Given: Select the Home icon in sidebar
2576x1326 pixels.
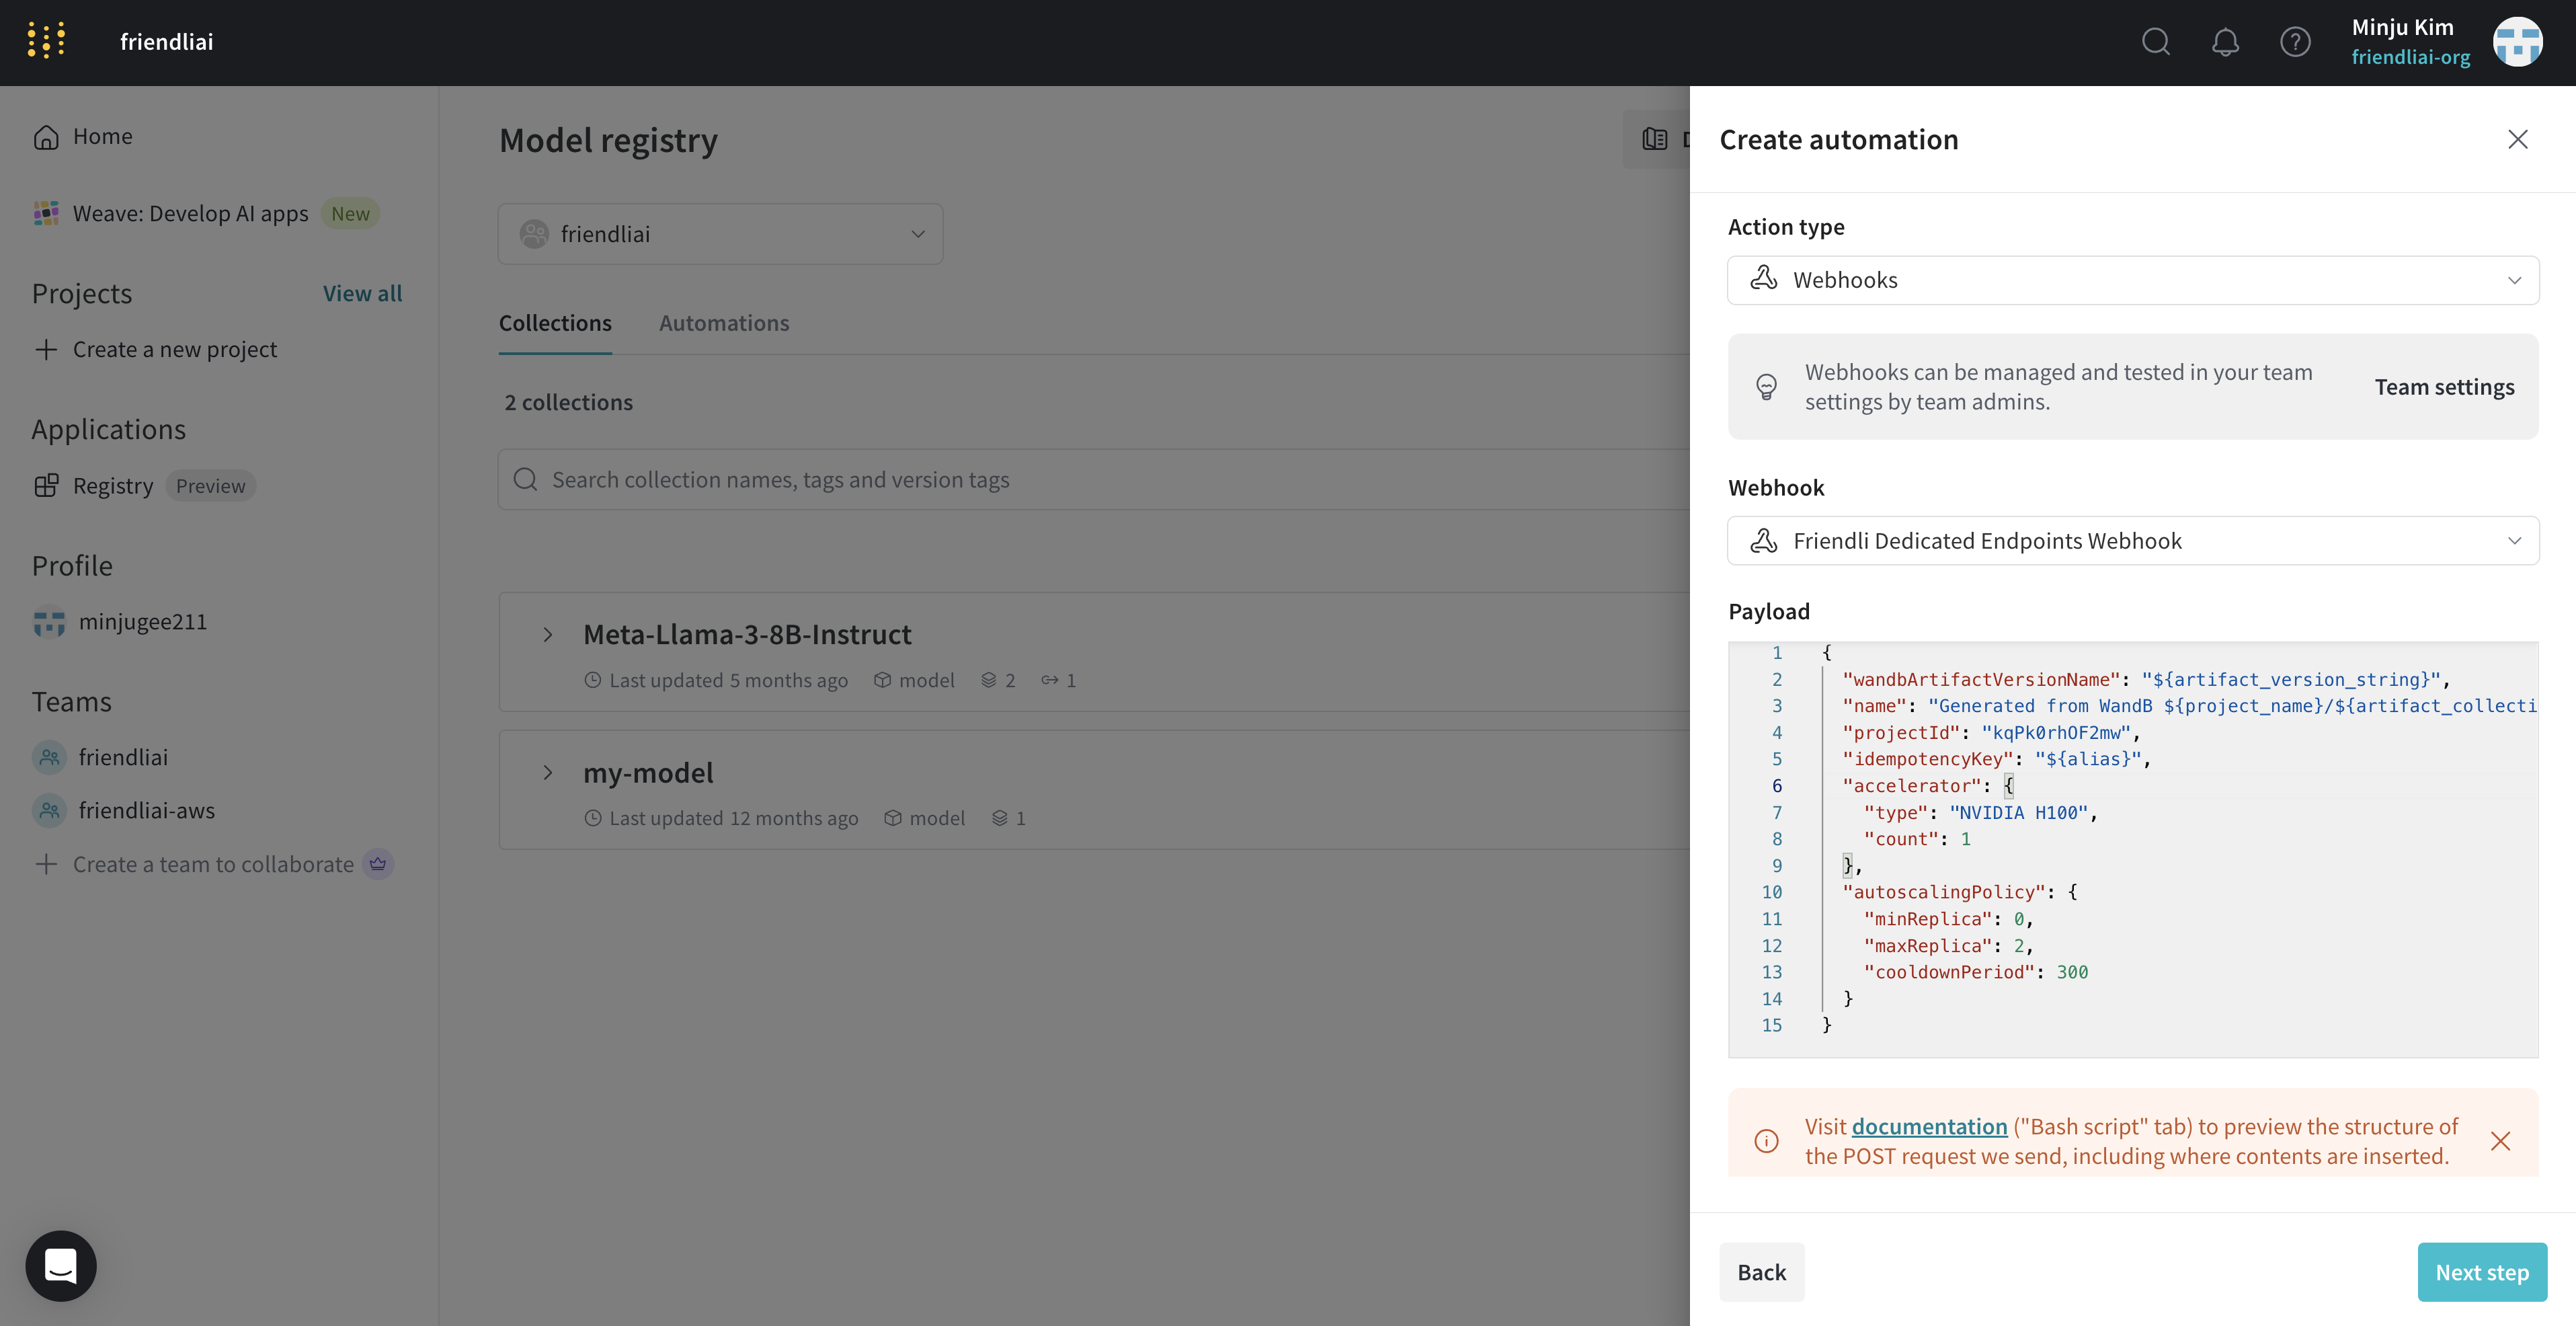Looking at the screenshot, I should pyautogui.click(x=46, y=136).
